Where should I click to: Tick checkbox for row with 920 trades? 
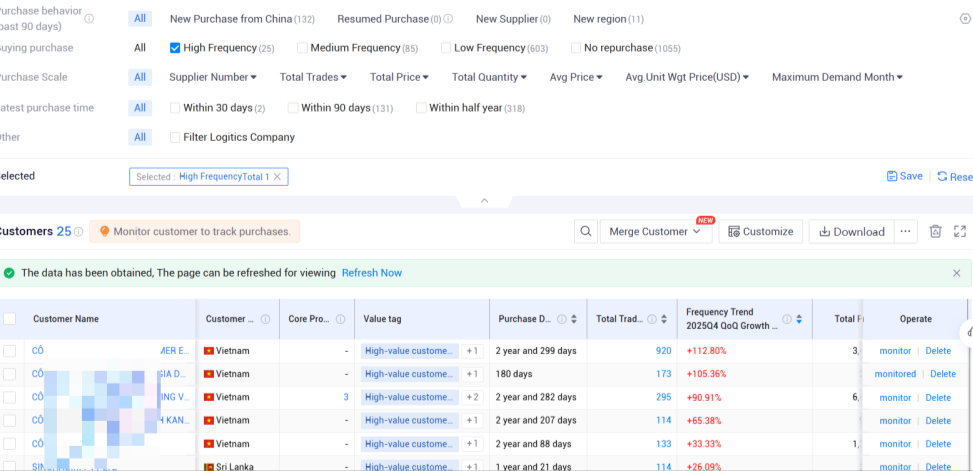(x=9, y=351)
